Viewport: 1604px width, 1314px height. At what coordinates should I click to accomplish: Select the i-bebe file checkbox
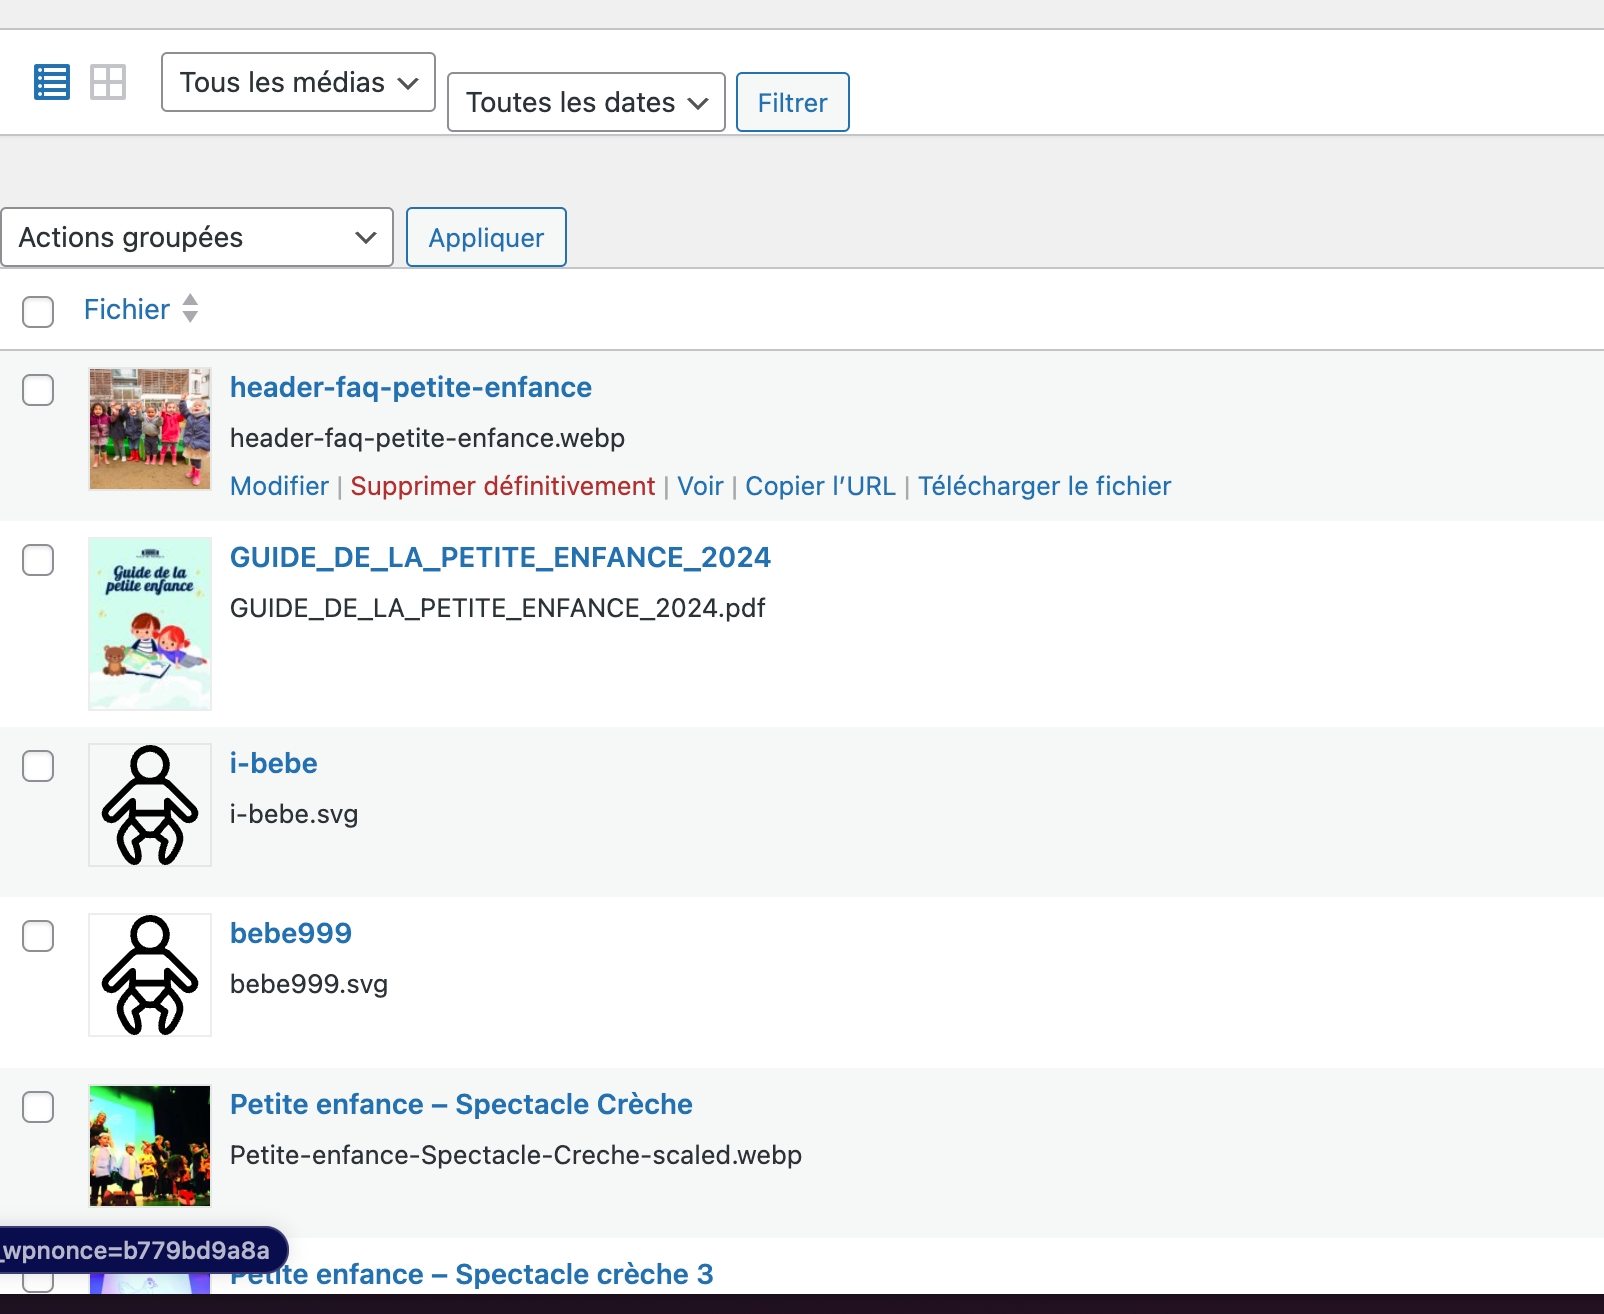(x=38, y=766)
